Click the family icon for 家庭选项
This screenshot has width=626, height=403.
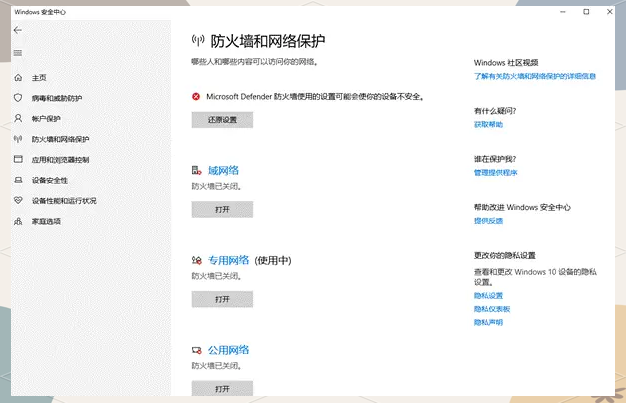18,221
